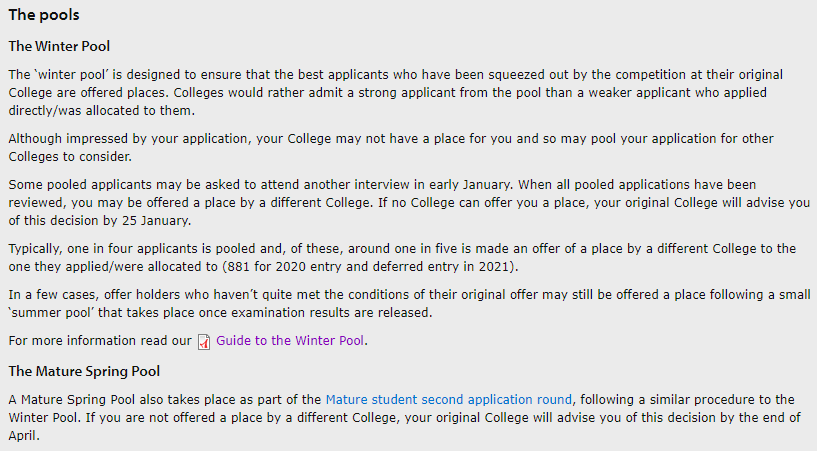Click paragraph starting 'Typically, one in four'

click(402, 257)
